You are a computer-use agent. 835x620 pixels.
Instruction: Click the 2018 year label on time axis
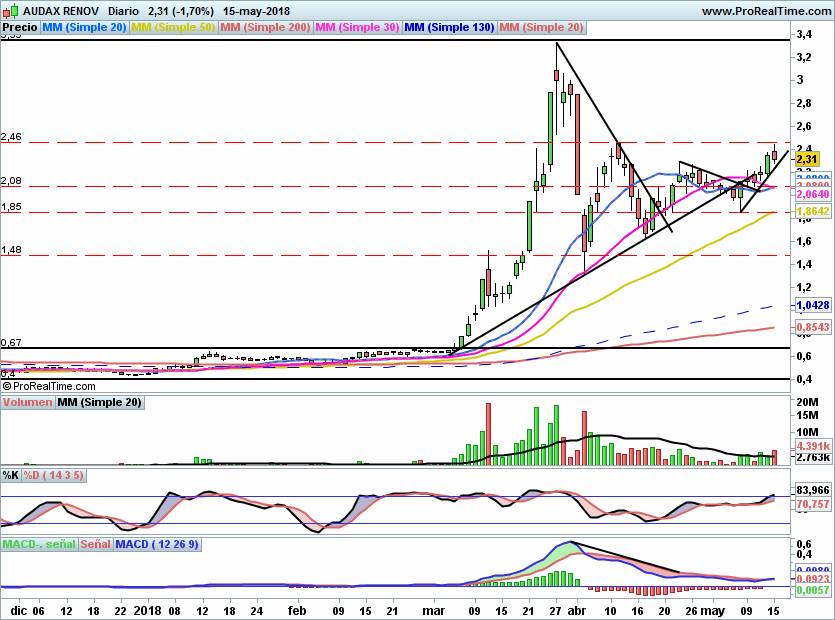click(148, 610)
